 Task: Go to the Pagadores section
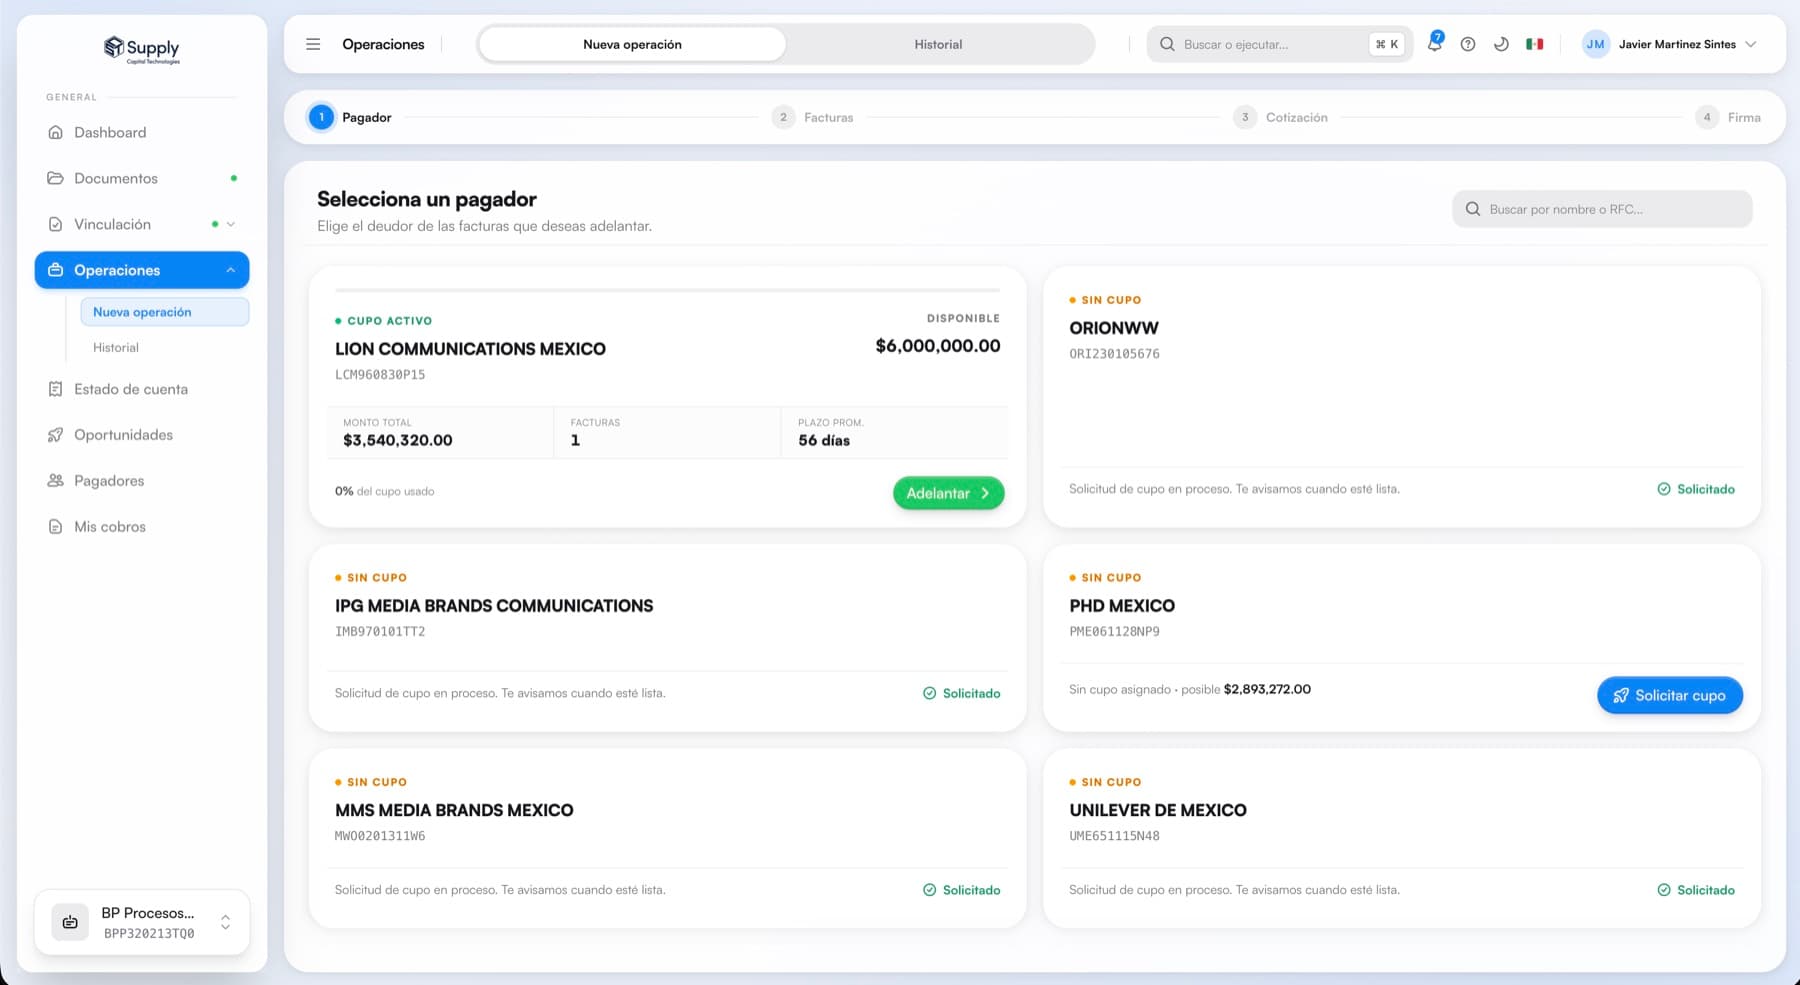click(x=142, y=481)
